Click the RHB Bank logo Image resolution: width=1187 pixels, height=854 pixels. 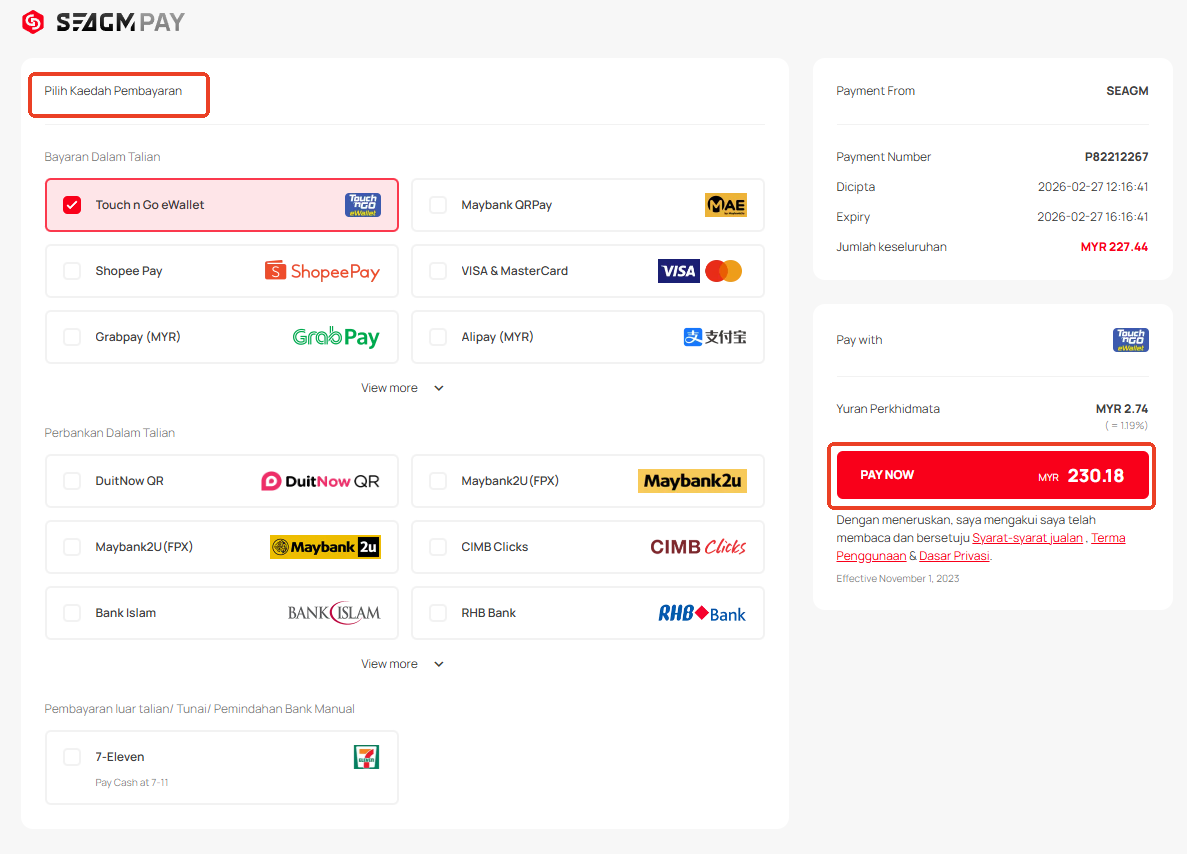701,613
